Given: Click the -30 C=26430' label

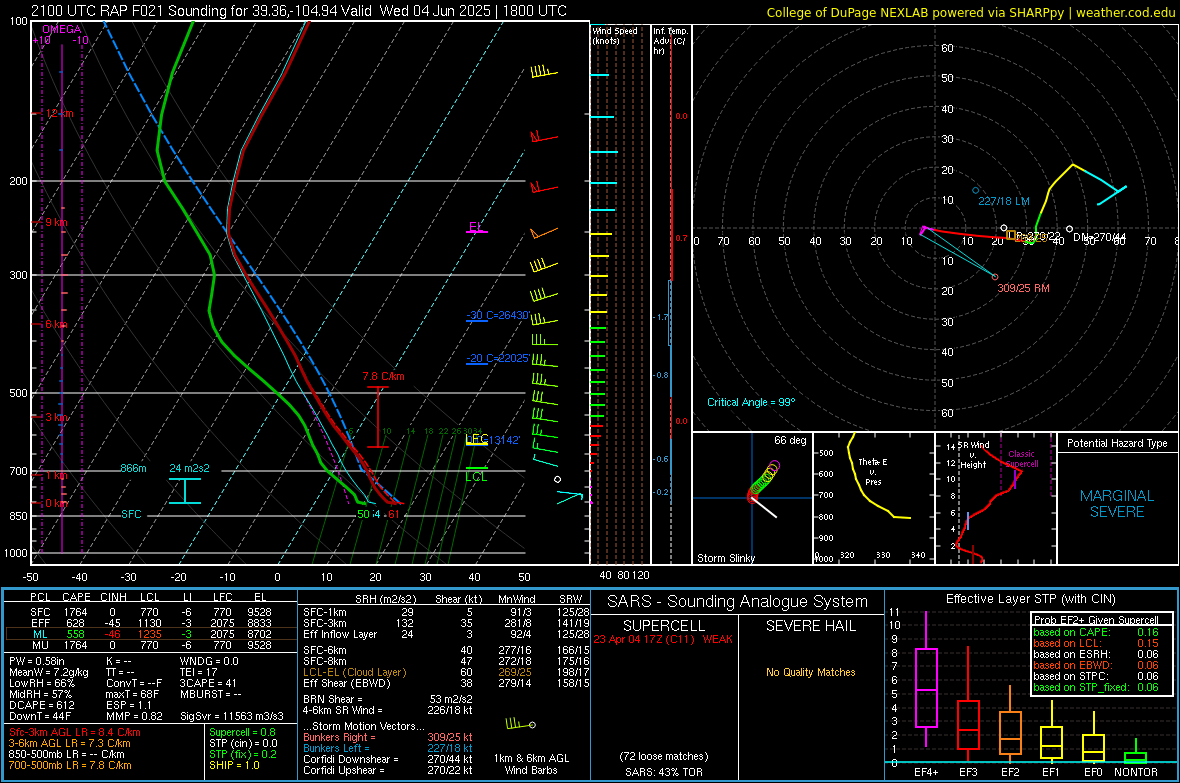Looking at the screenshot, I should point(498,315).
